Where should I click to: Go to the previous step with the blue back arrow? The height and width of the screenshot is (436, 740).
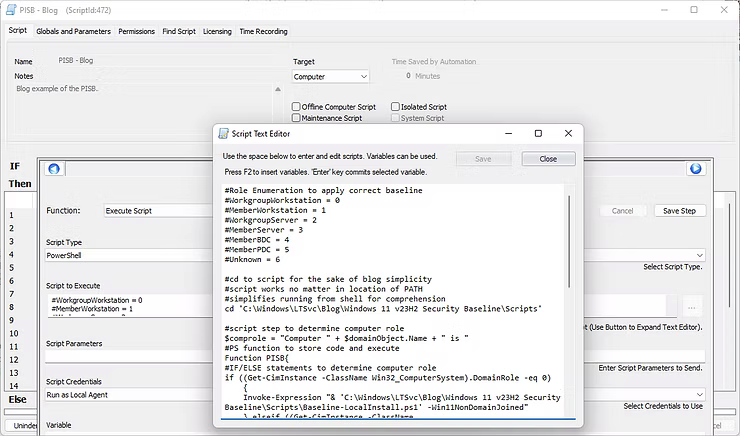54,168
